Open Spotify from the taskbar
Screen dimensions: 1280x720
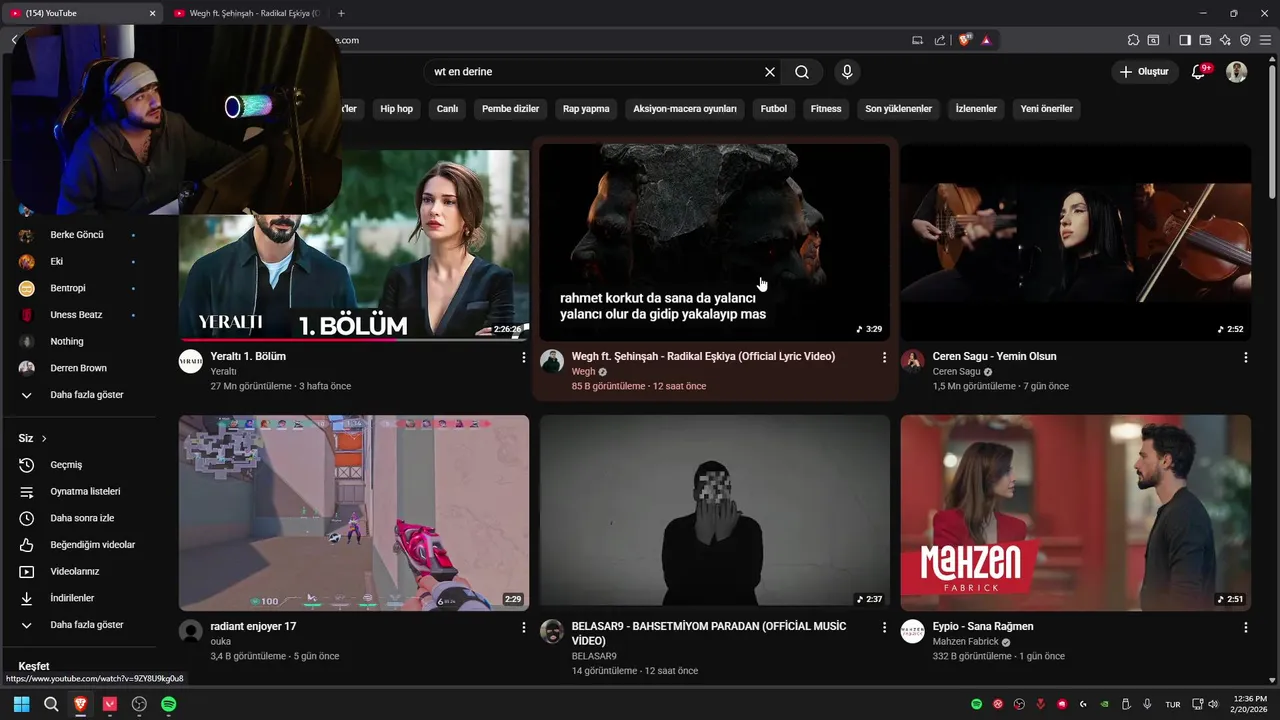[169, 704]
